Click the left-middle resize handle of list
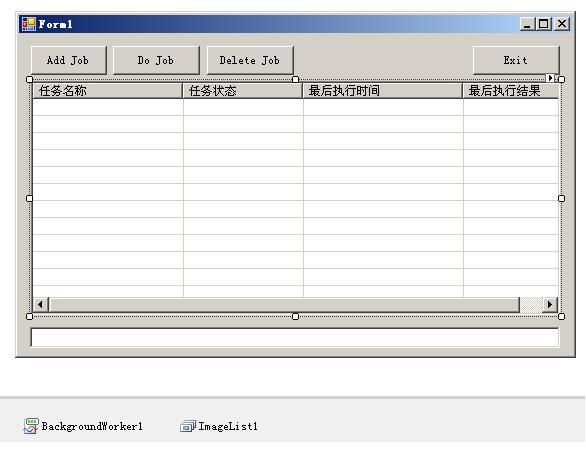This screenshot has width=586, height=450. tap(30, 198)
